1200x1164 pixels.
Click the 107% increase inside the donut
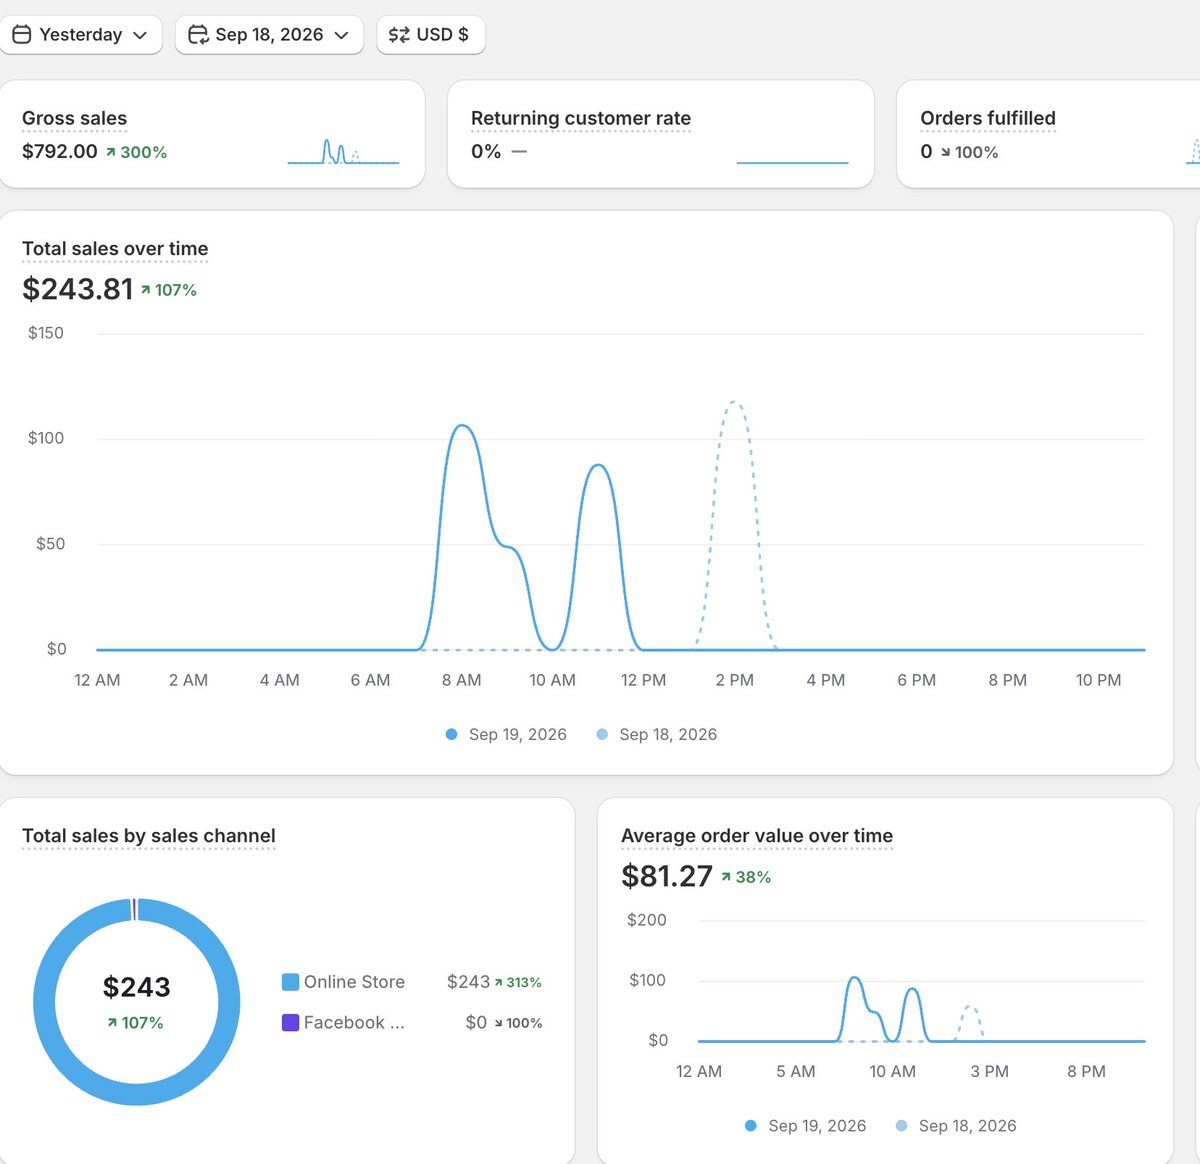pos(135,1023)
